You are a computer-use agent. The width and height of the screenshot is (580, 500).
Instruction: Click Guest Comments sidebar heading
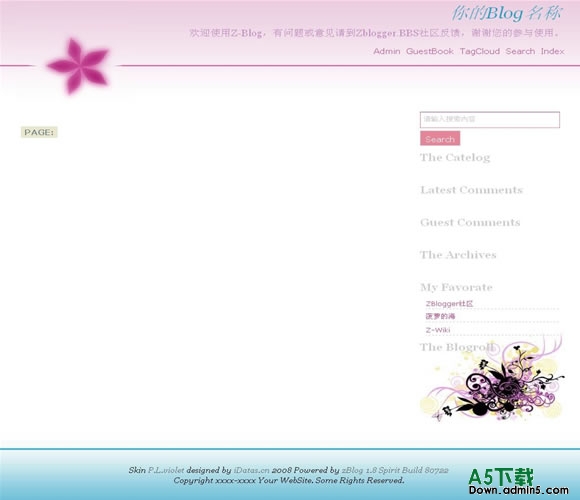[470, 222]
